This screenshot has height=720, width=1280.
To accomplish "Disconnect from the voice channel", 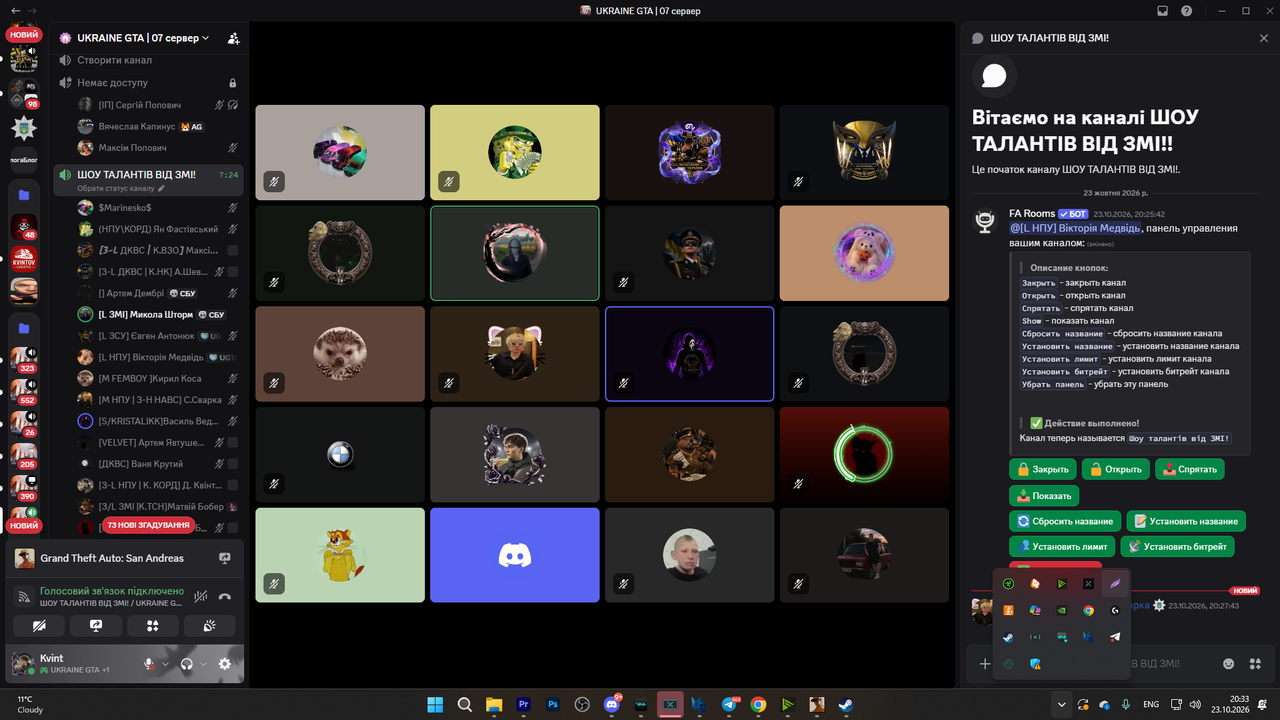I will [225, 596].
